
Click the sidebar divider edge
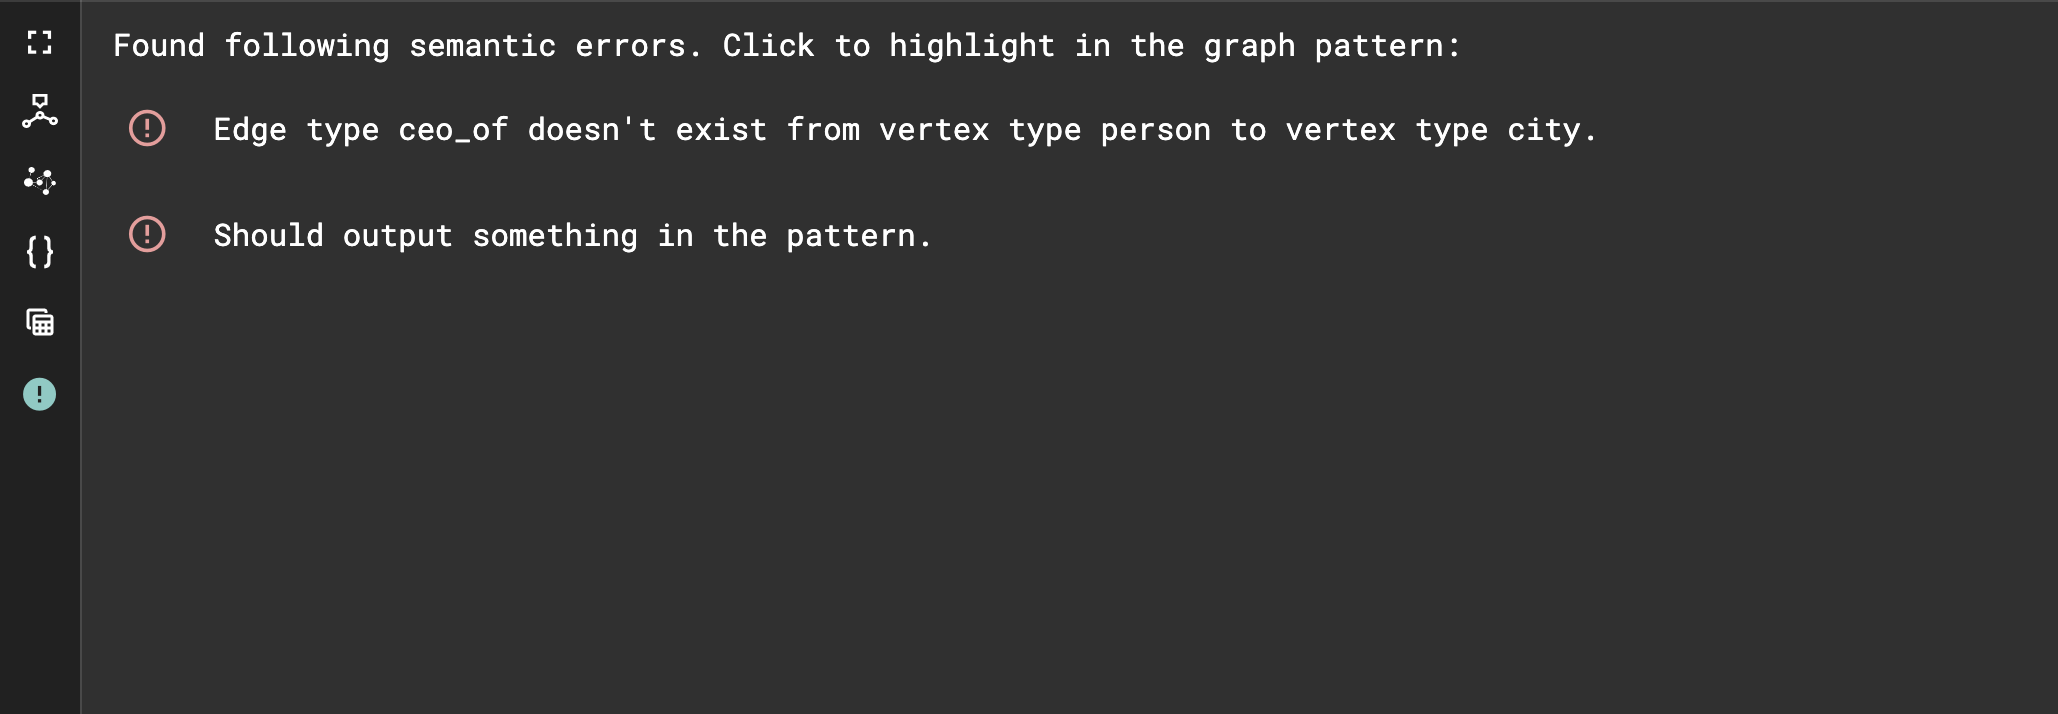[80, 357]
